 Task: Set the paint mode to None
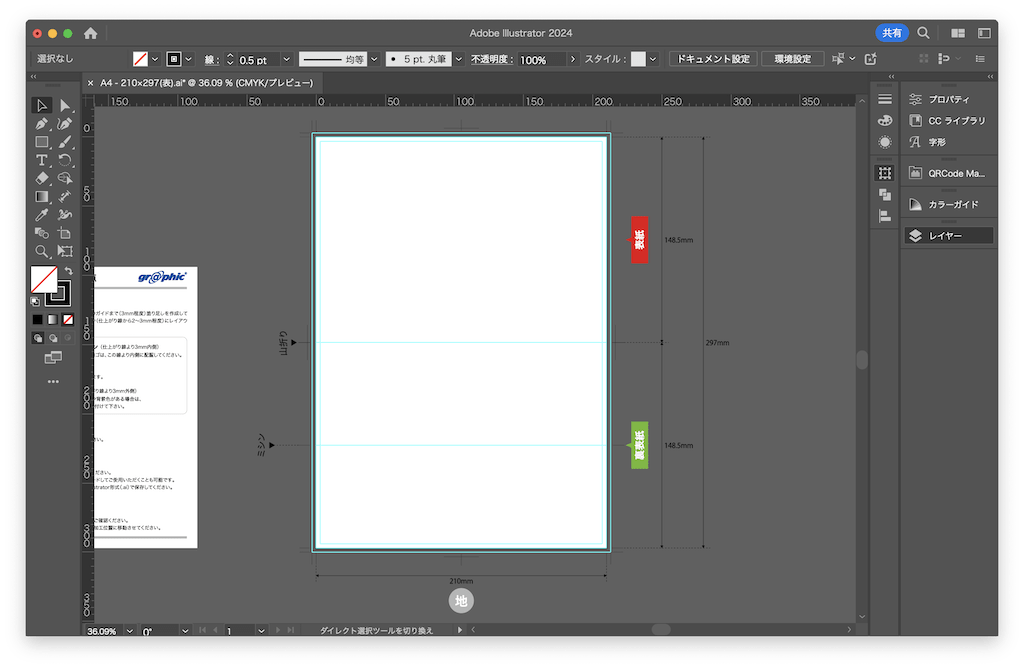click(x=68, y=320)
